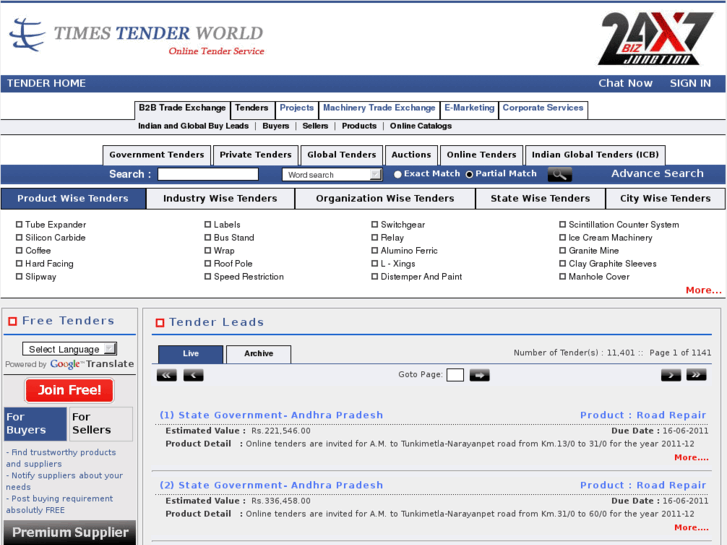Tick the Bus Stand checkbox
This screenshot has width=727, height=545.
pyautogui.click(x=208, y=237)
